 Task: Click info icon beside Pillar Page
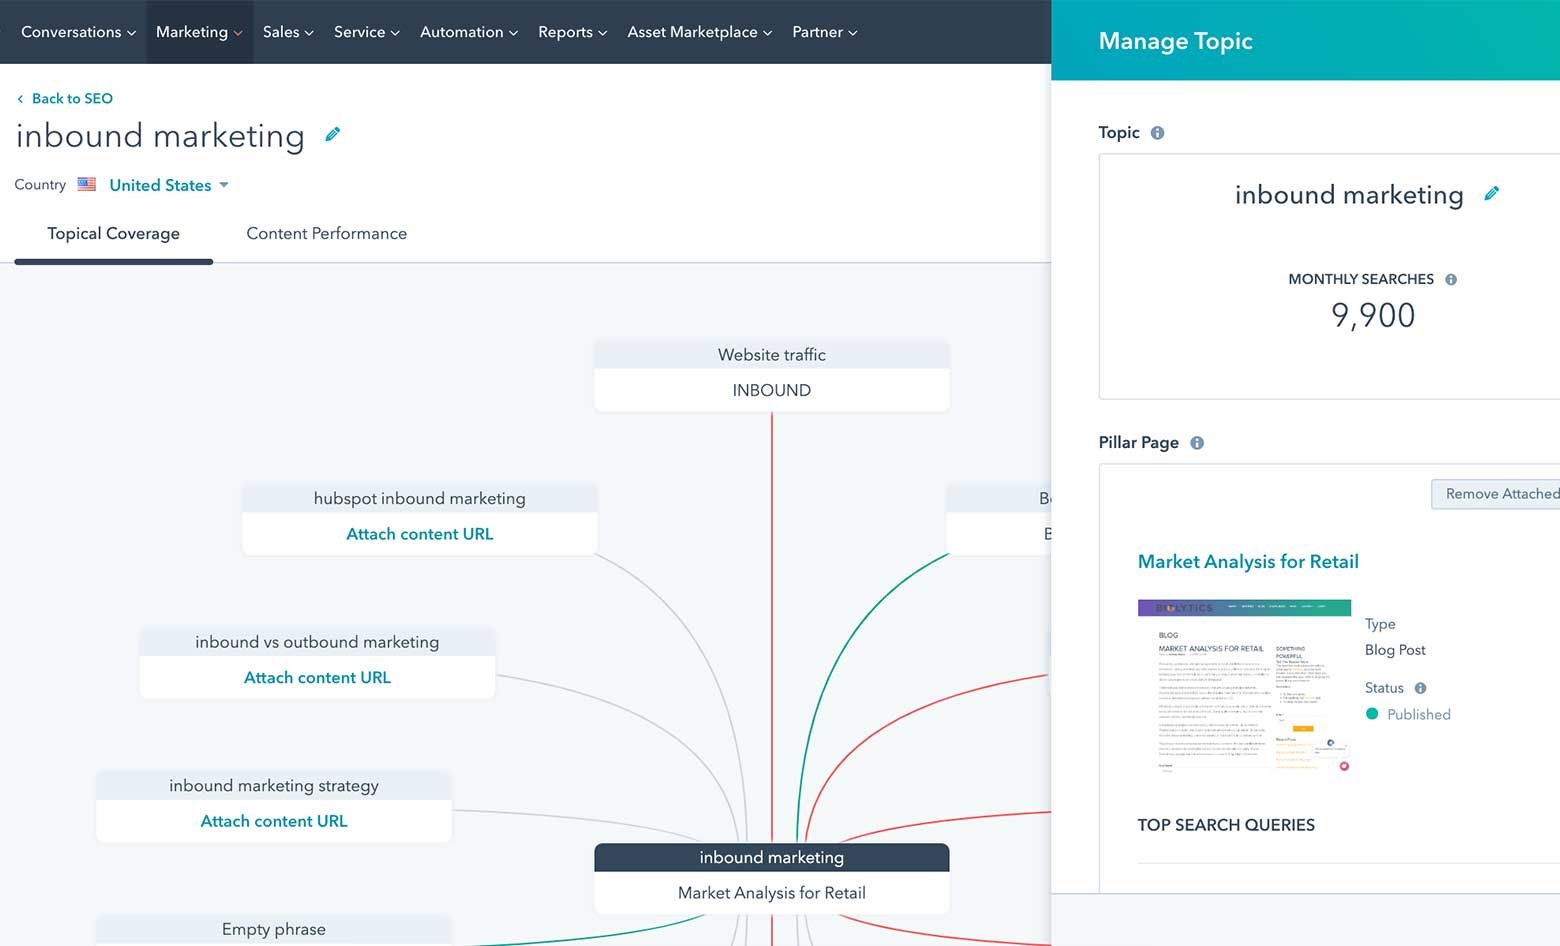pos(1197,443)
